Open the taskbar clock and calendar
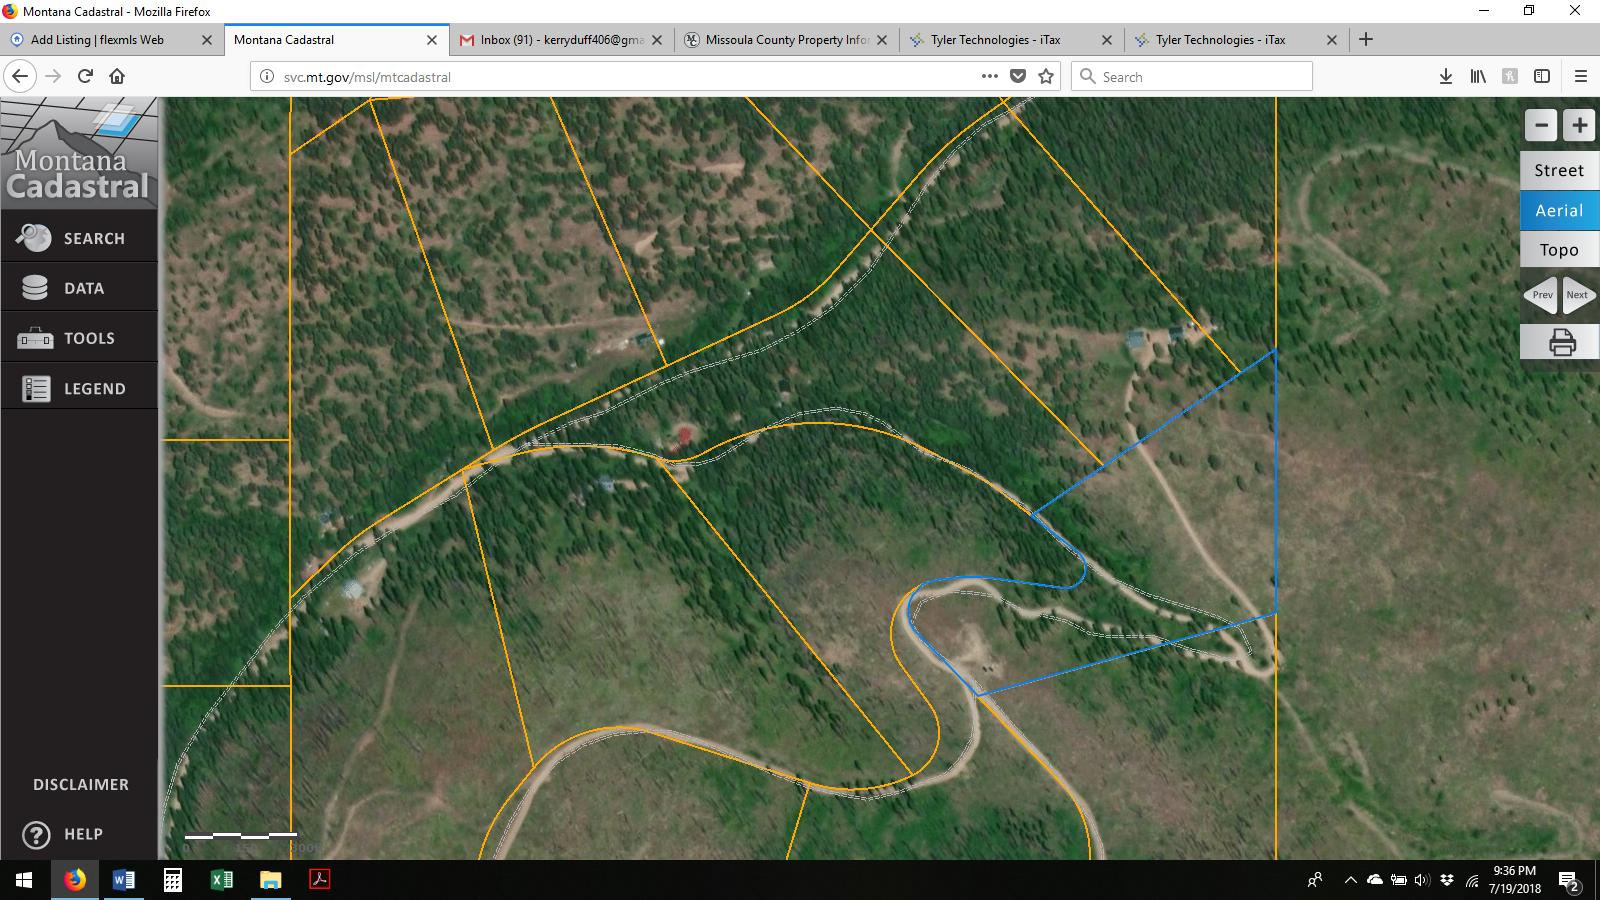 pyautogui.click(x=1514, y=880)
